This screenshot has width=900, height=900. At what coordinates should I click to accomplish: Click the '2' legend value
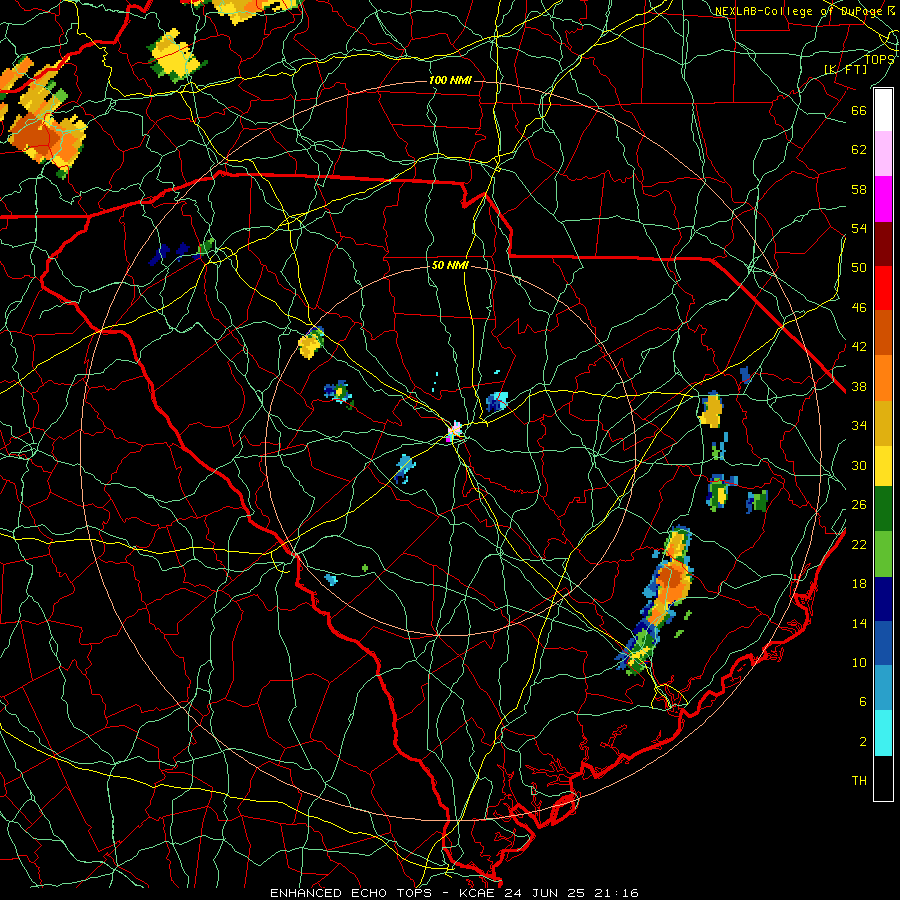[x=863, y=742]
